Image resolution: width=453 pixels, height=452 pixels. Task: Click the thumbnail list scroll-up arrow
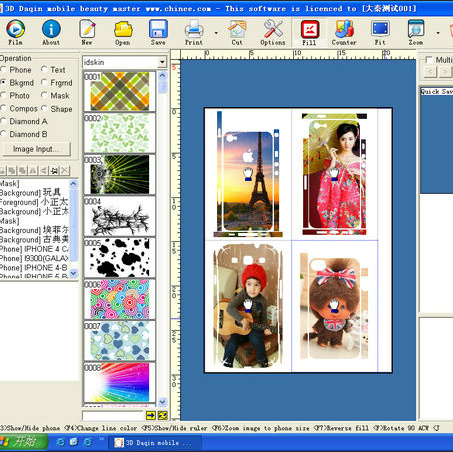[x=162, y=75]
